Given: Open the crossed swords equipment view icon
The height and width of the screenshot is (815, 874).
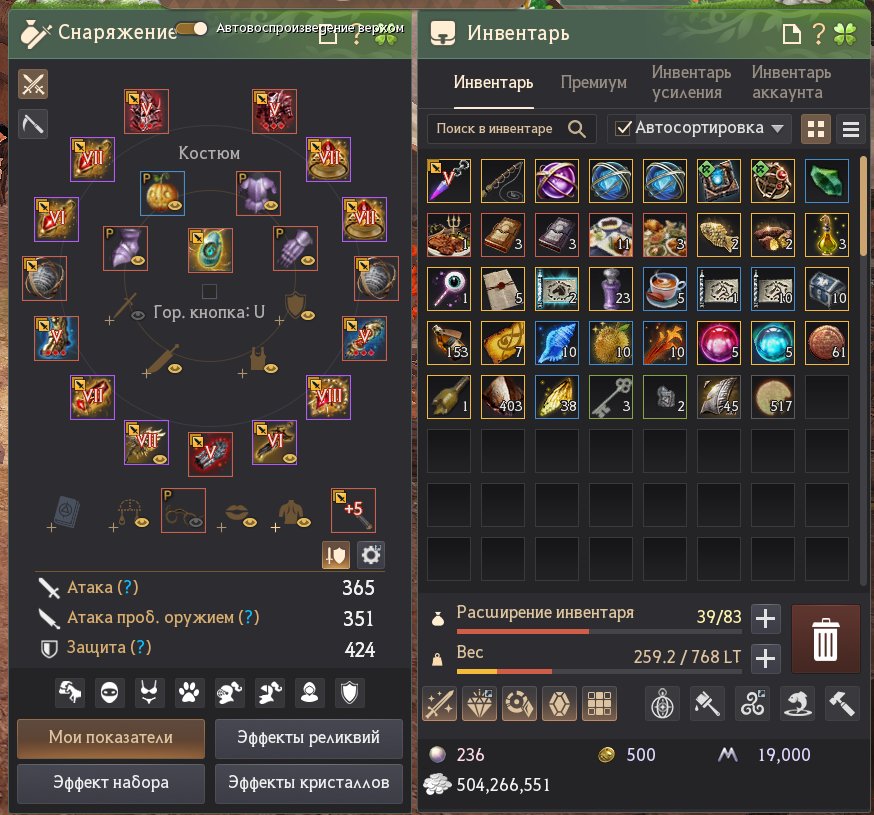Looking at the screenshot, I should click(x=33, y=84).
